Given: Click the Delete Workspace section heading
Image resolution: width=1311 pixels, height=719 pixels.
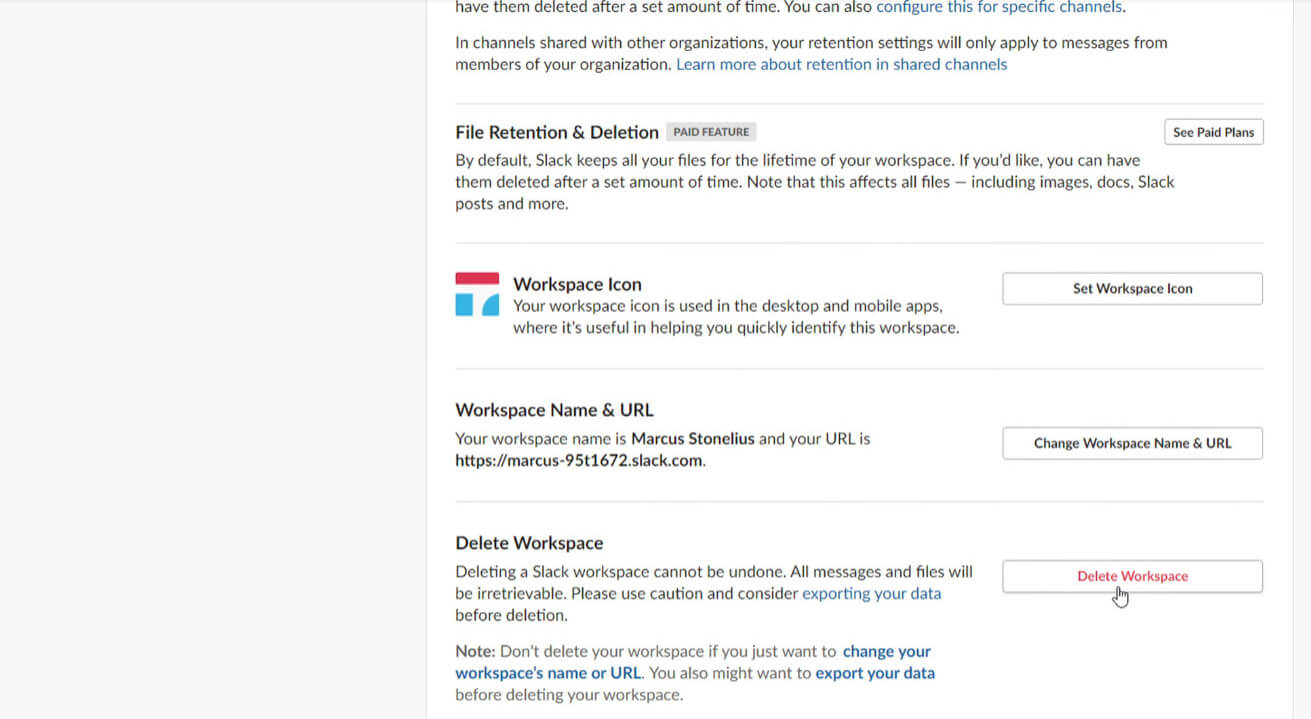Looking at the screenshot, I should 529,542.
